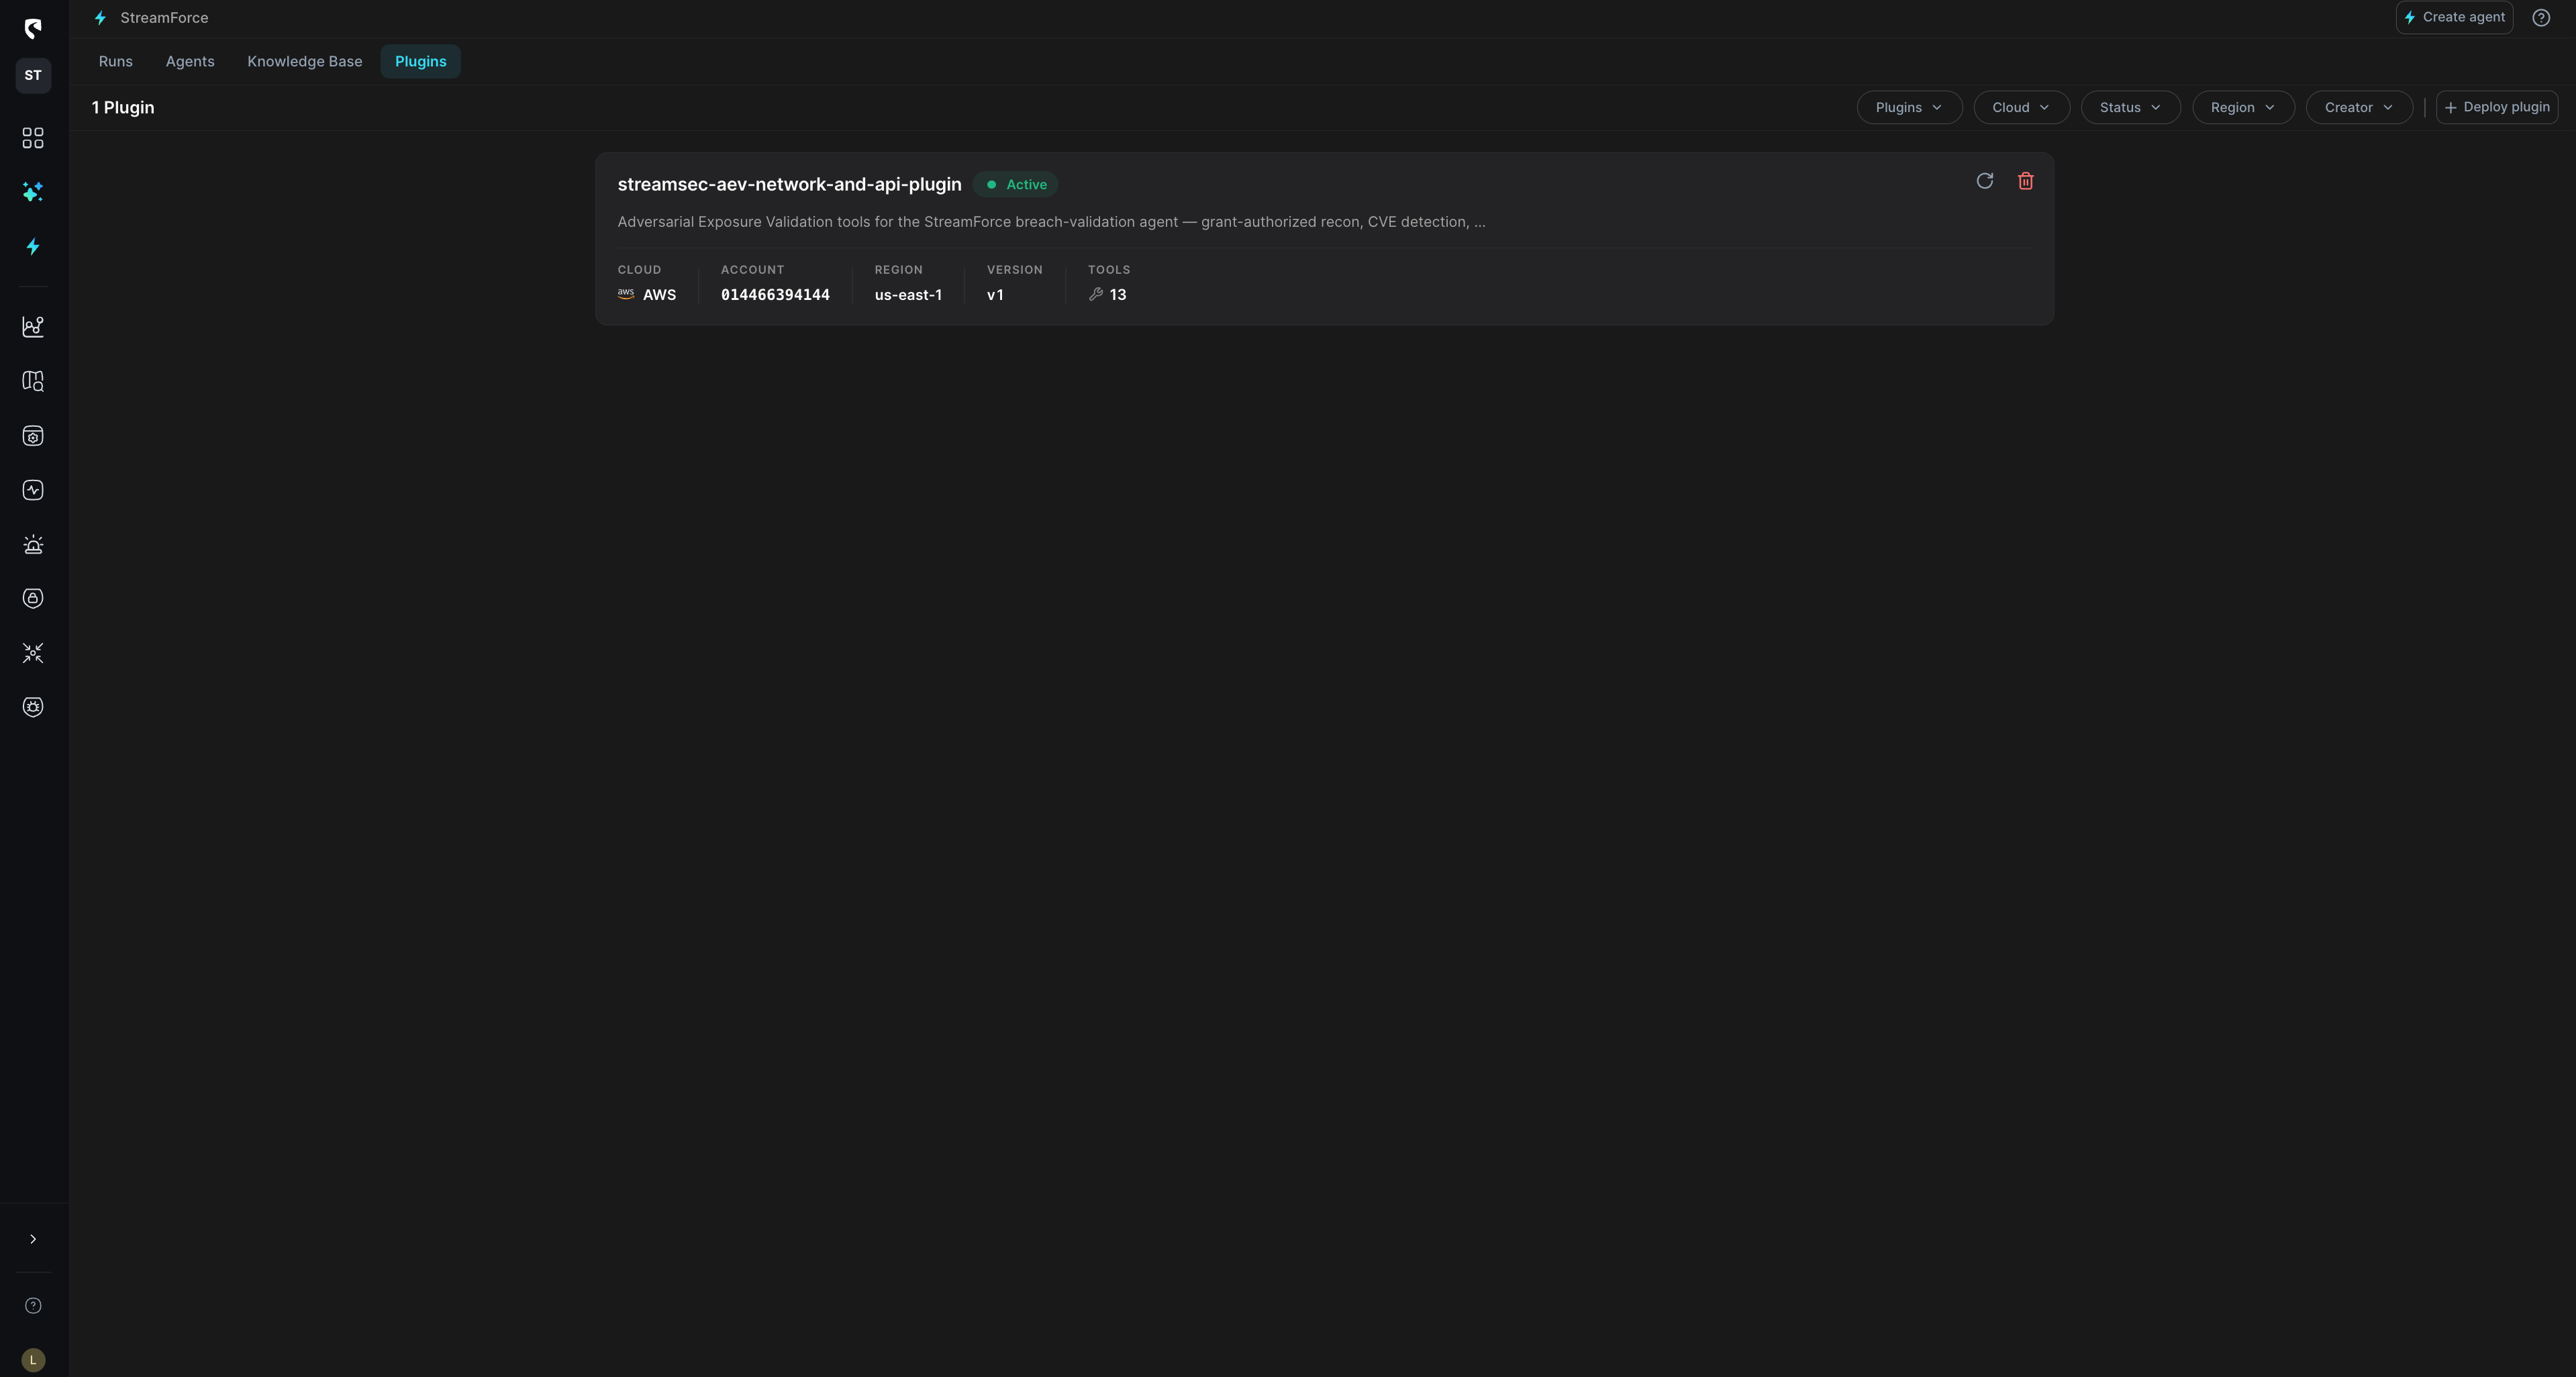The image size is (2576, 1377).
Task: Open the converging arrows sidebar icon
Action: pos(33,653)
